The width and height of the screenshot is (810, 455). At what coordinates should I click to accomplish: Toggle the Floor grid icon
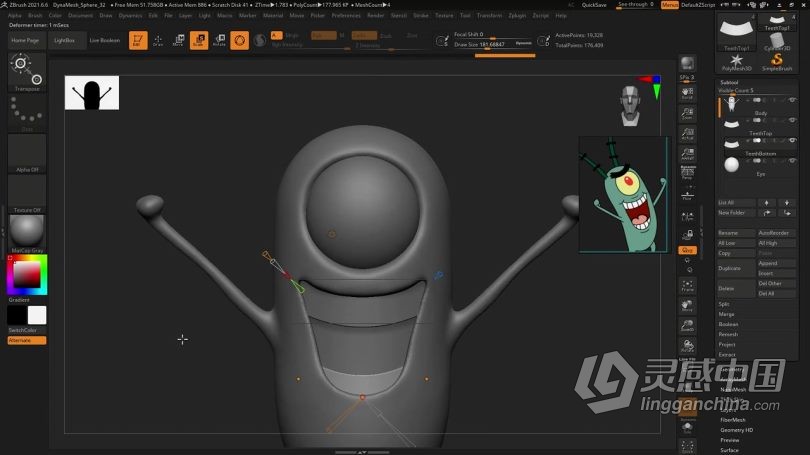[687, 195]
